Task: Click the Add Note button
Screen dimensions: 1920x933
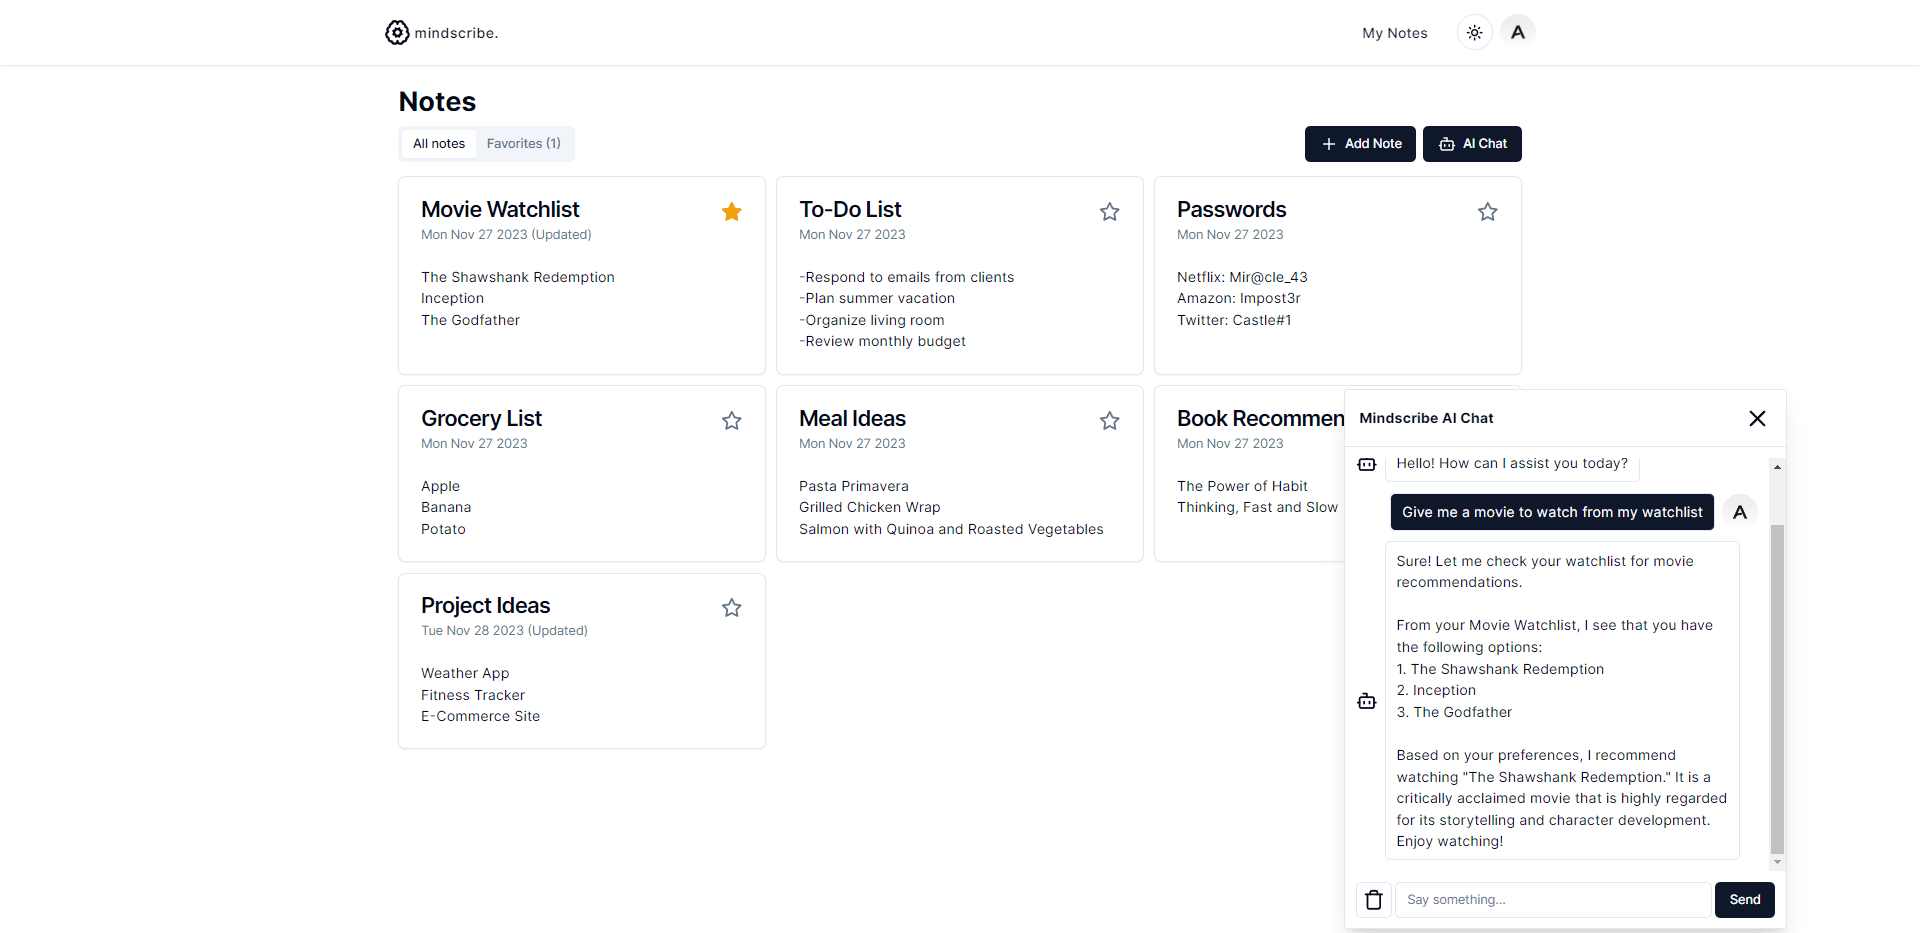Action: 1360,144
